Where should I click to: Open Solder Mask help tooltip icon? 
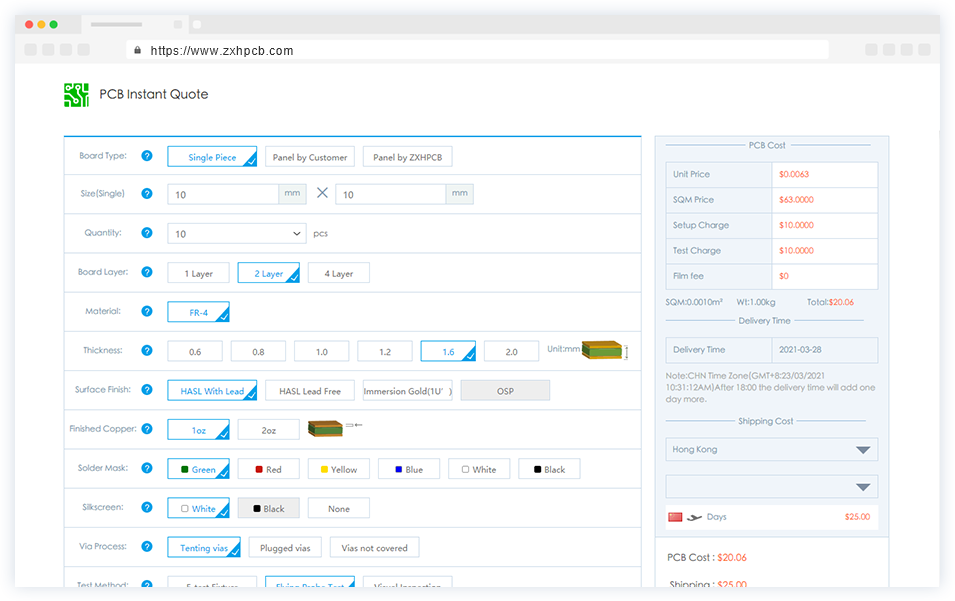click(x=147, y=468)
